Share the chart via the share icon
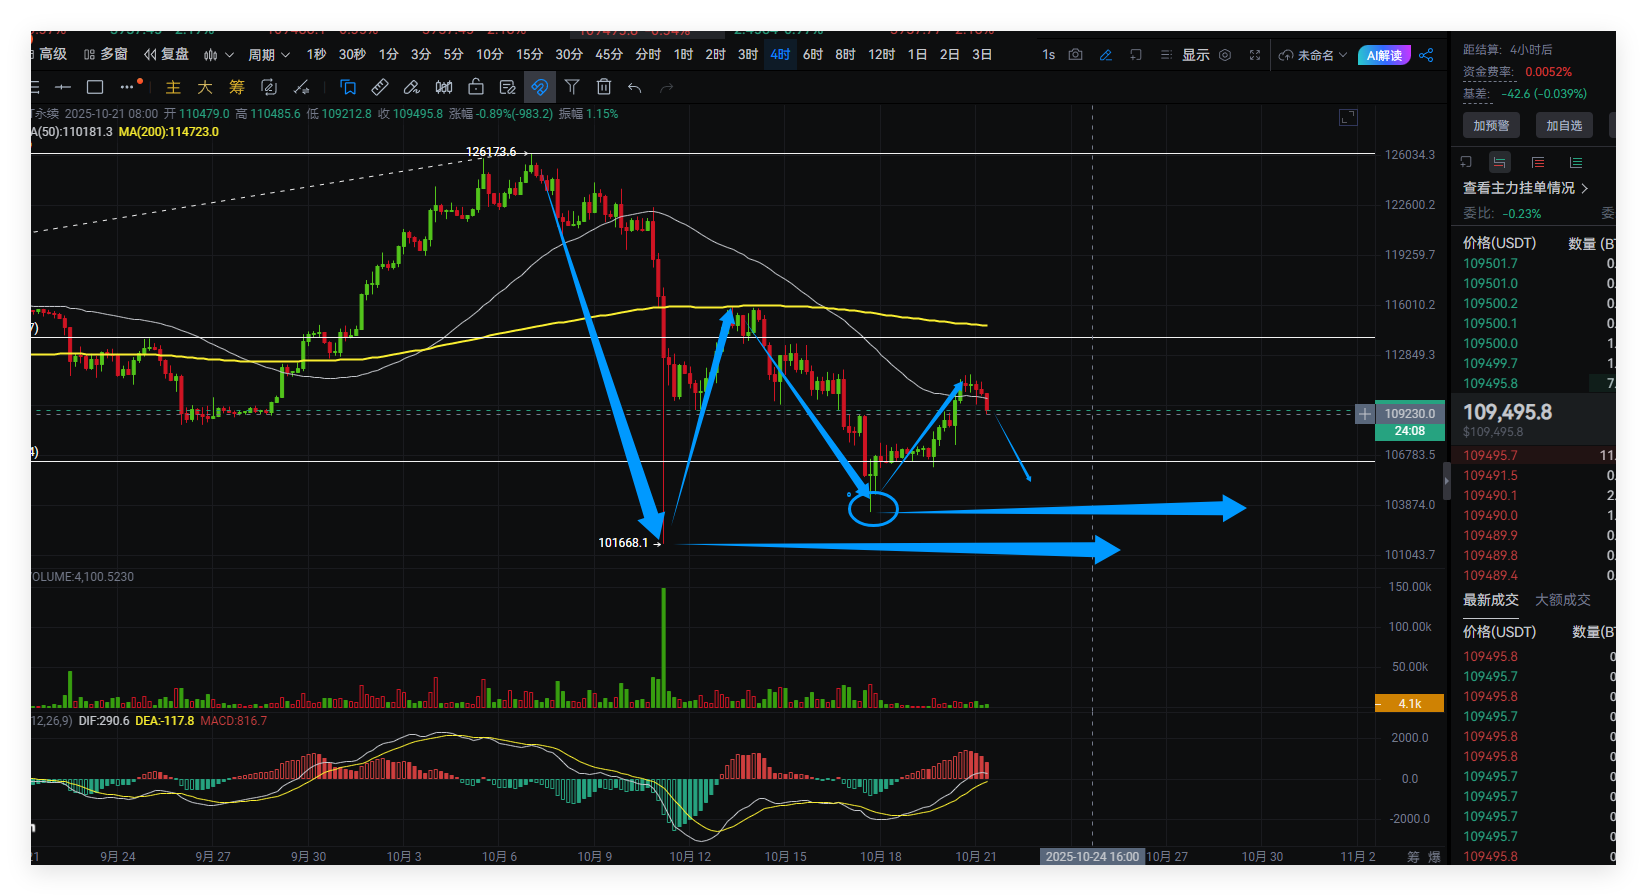 (x=1427, y=55)
